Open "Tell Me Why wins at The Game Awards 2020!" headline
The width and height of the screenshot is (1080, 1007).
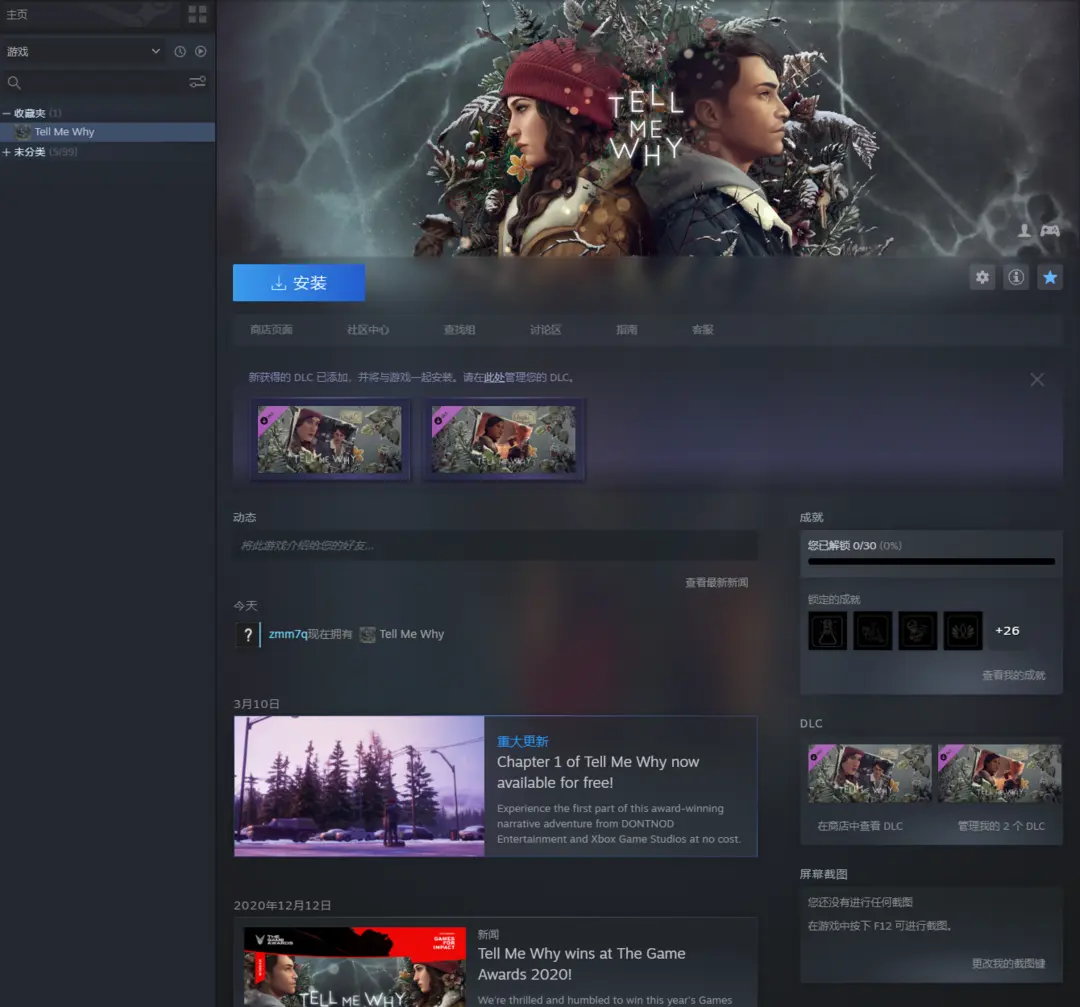(x=582, y=964)
